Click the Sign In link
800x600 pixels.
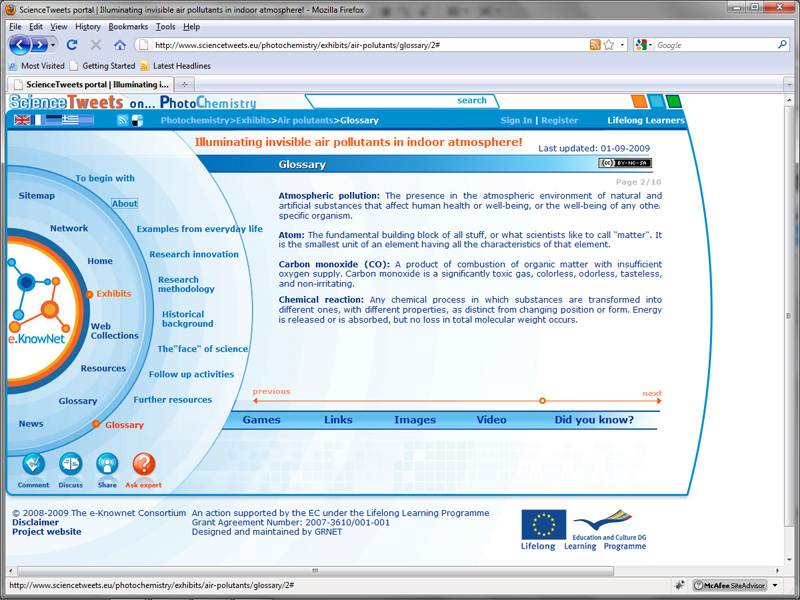tap(516, 120)
